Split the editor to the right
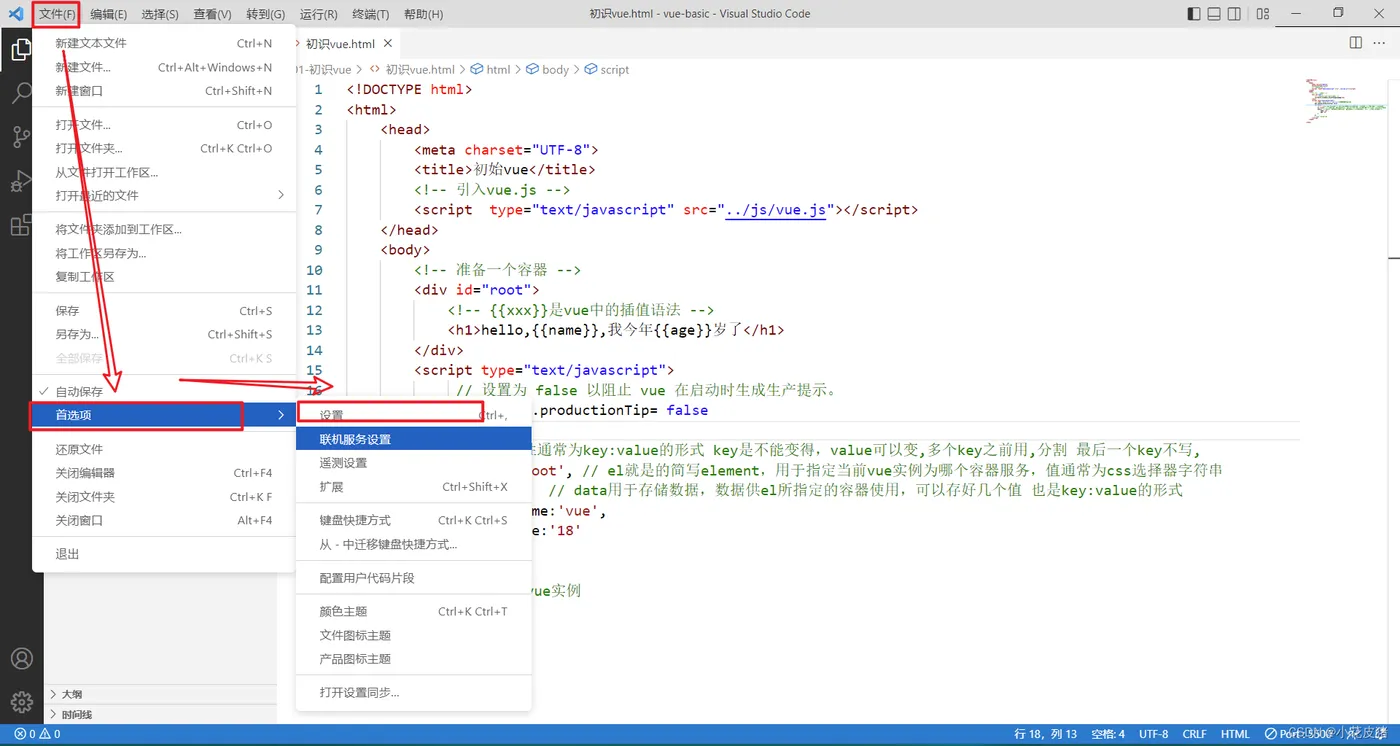Image resolution: width=1400 pixels, height=746 pixels. point(1356,43)
